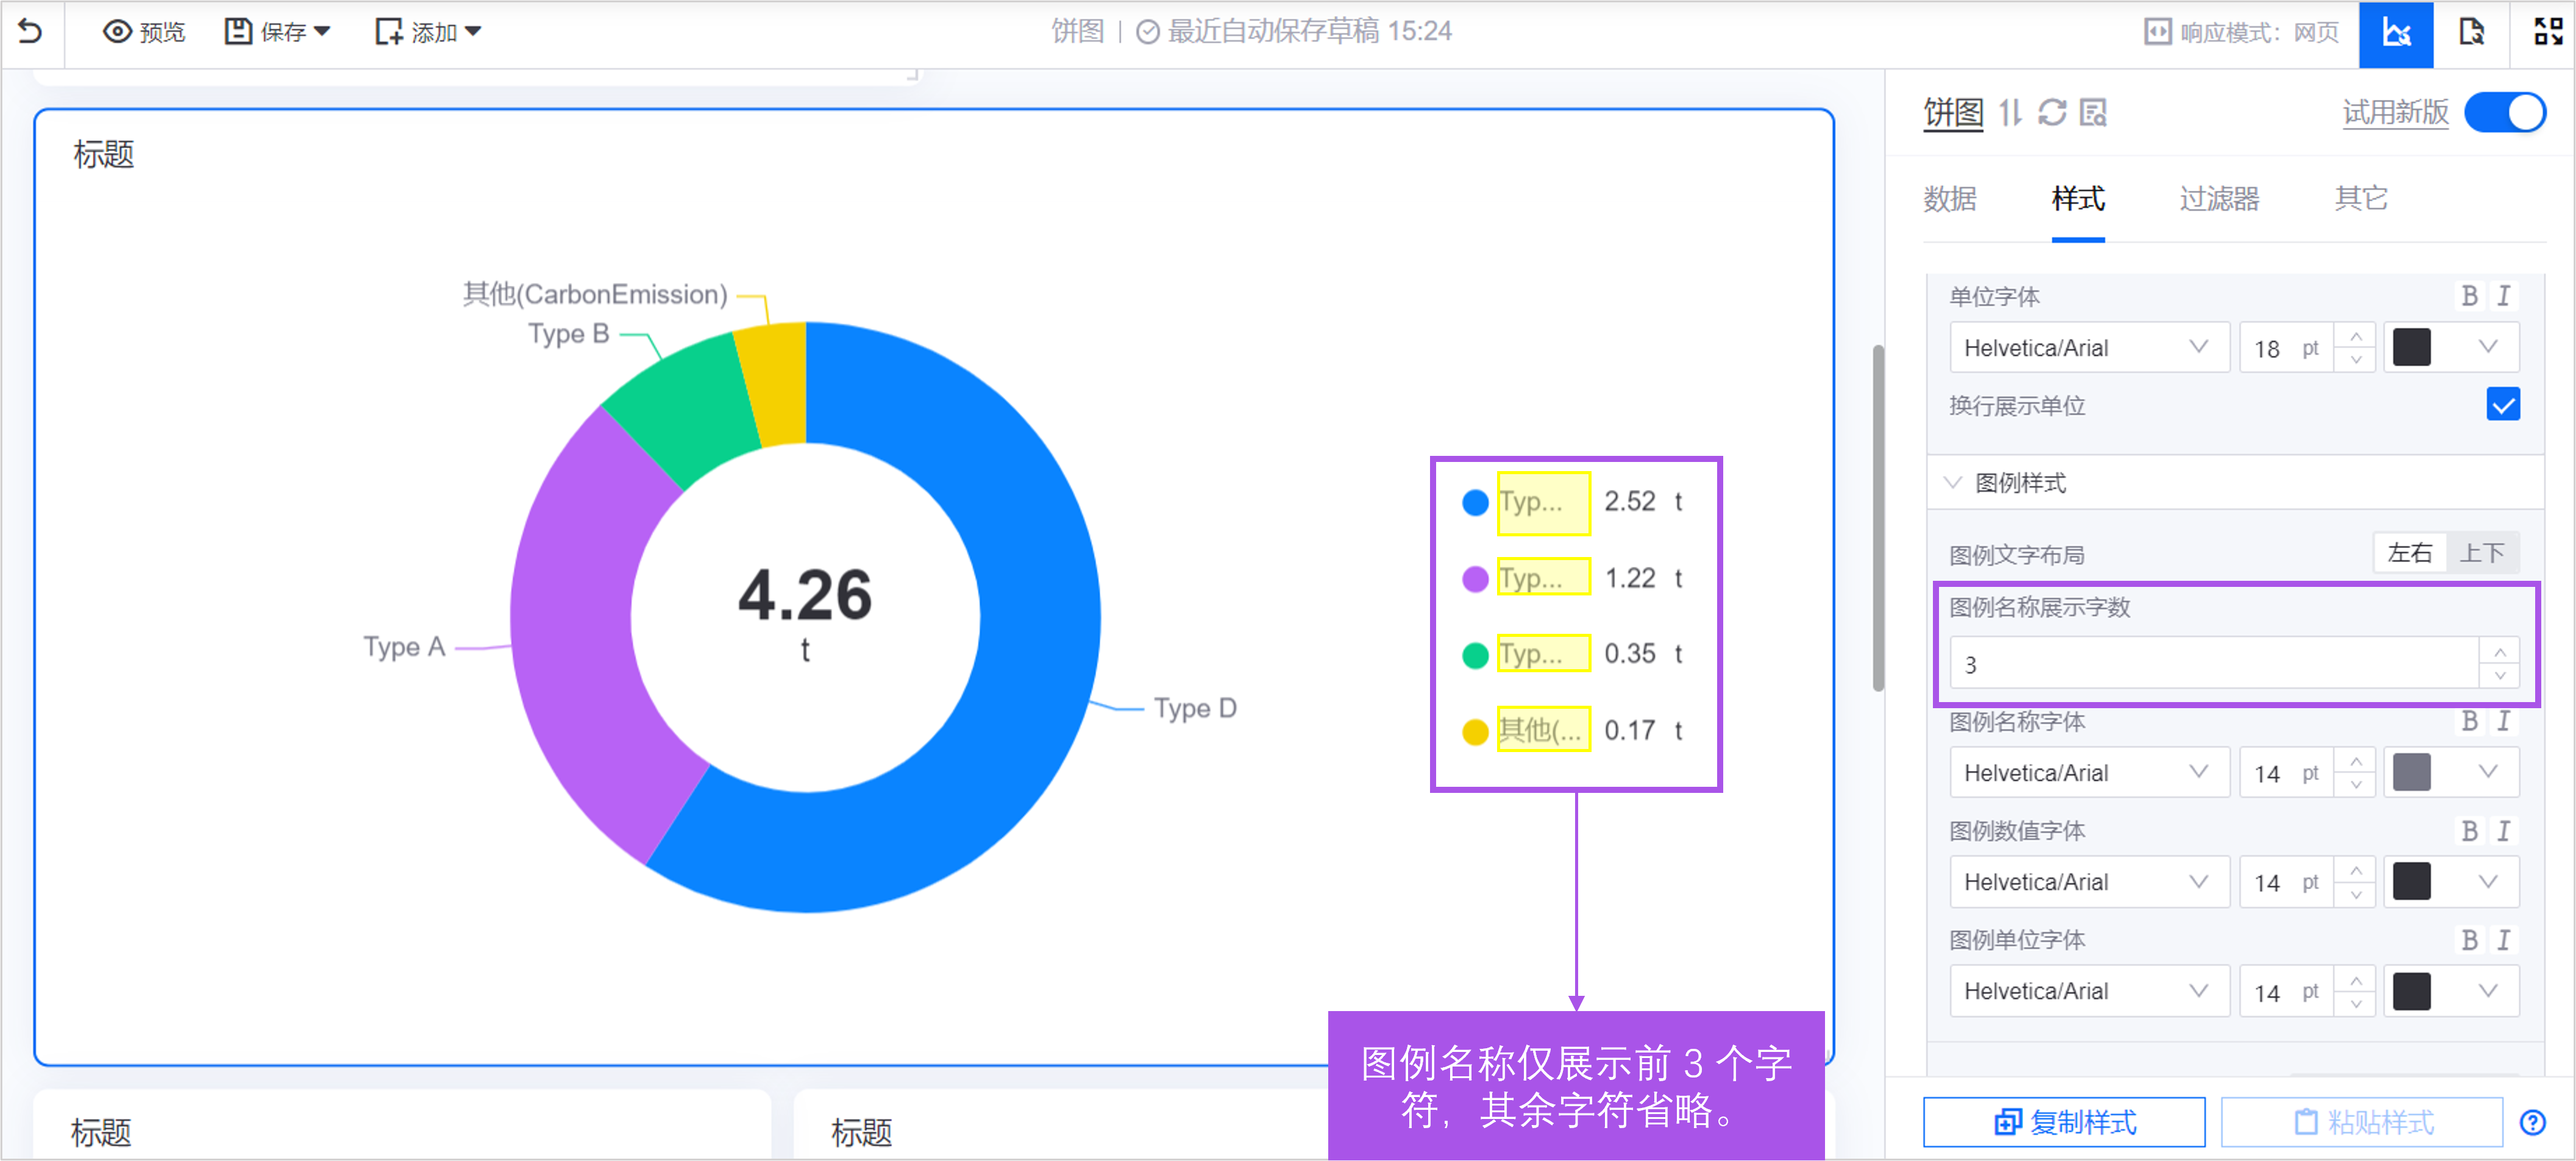Click the refresh icon next to 饼图
Screen dimensions: 2576x1161
2052,113
